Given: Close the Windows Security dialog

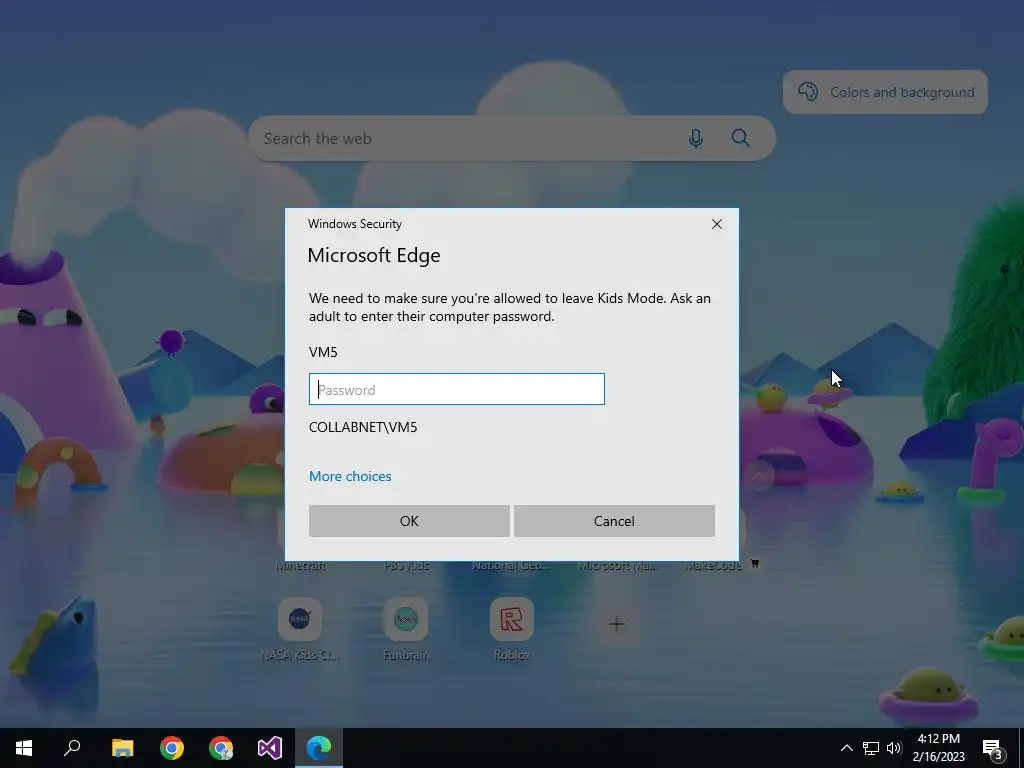Looking at the screenshot, I should tap(716, 224).
